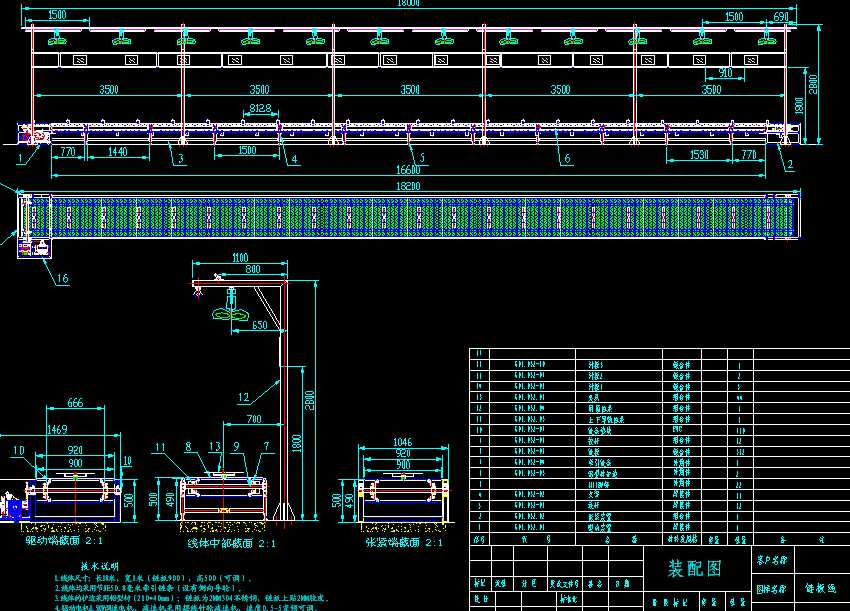The image size is (850, 611).
Task: Click the 650 dimension text
Action: coord(260,325)
